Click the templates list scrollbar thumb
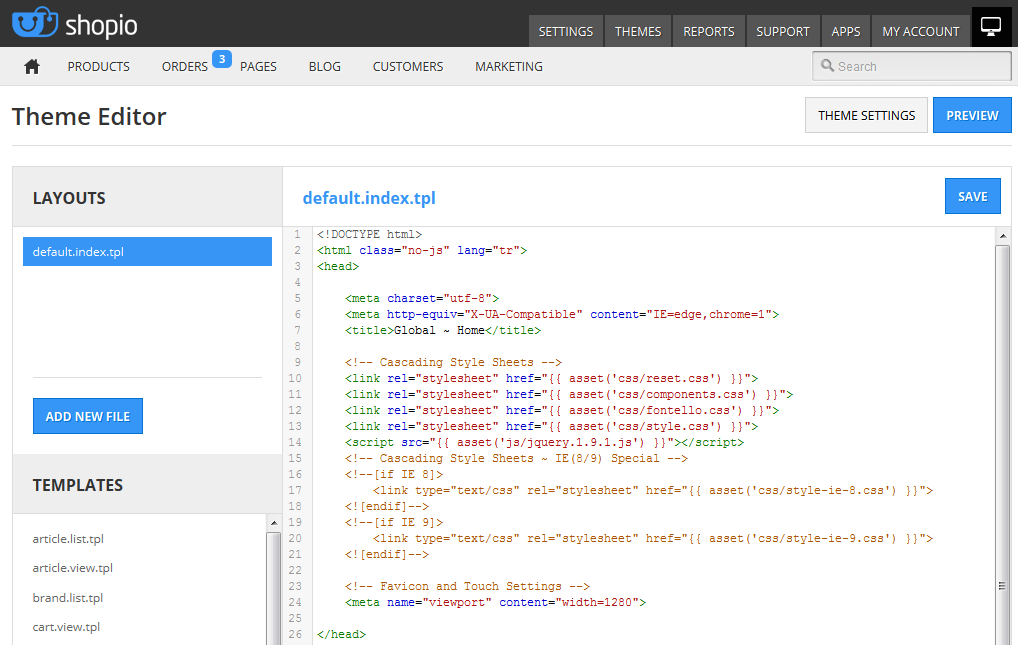Viewport: 1018px width, 645px height. pos(274,588)
